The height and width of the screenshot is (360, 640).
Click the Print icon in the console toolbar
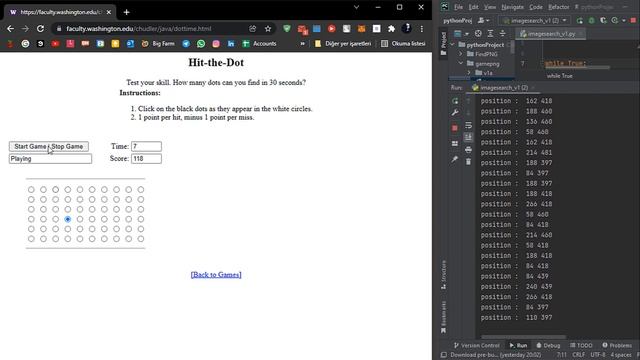469,150
